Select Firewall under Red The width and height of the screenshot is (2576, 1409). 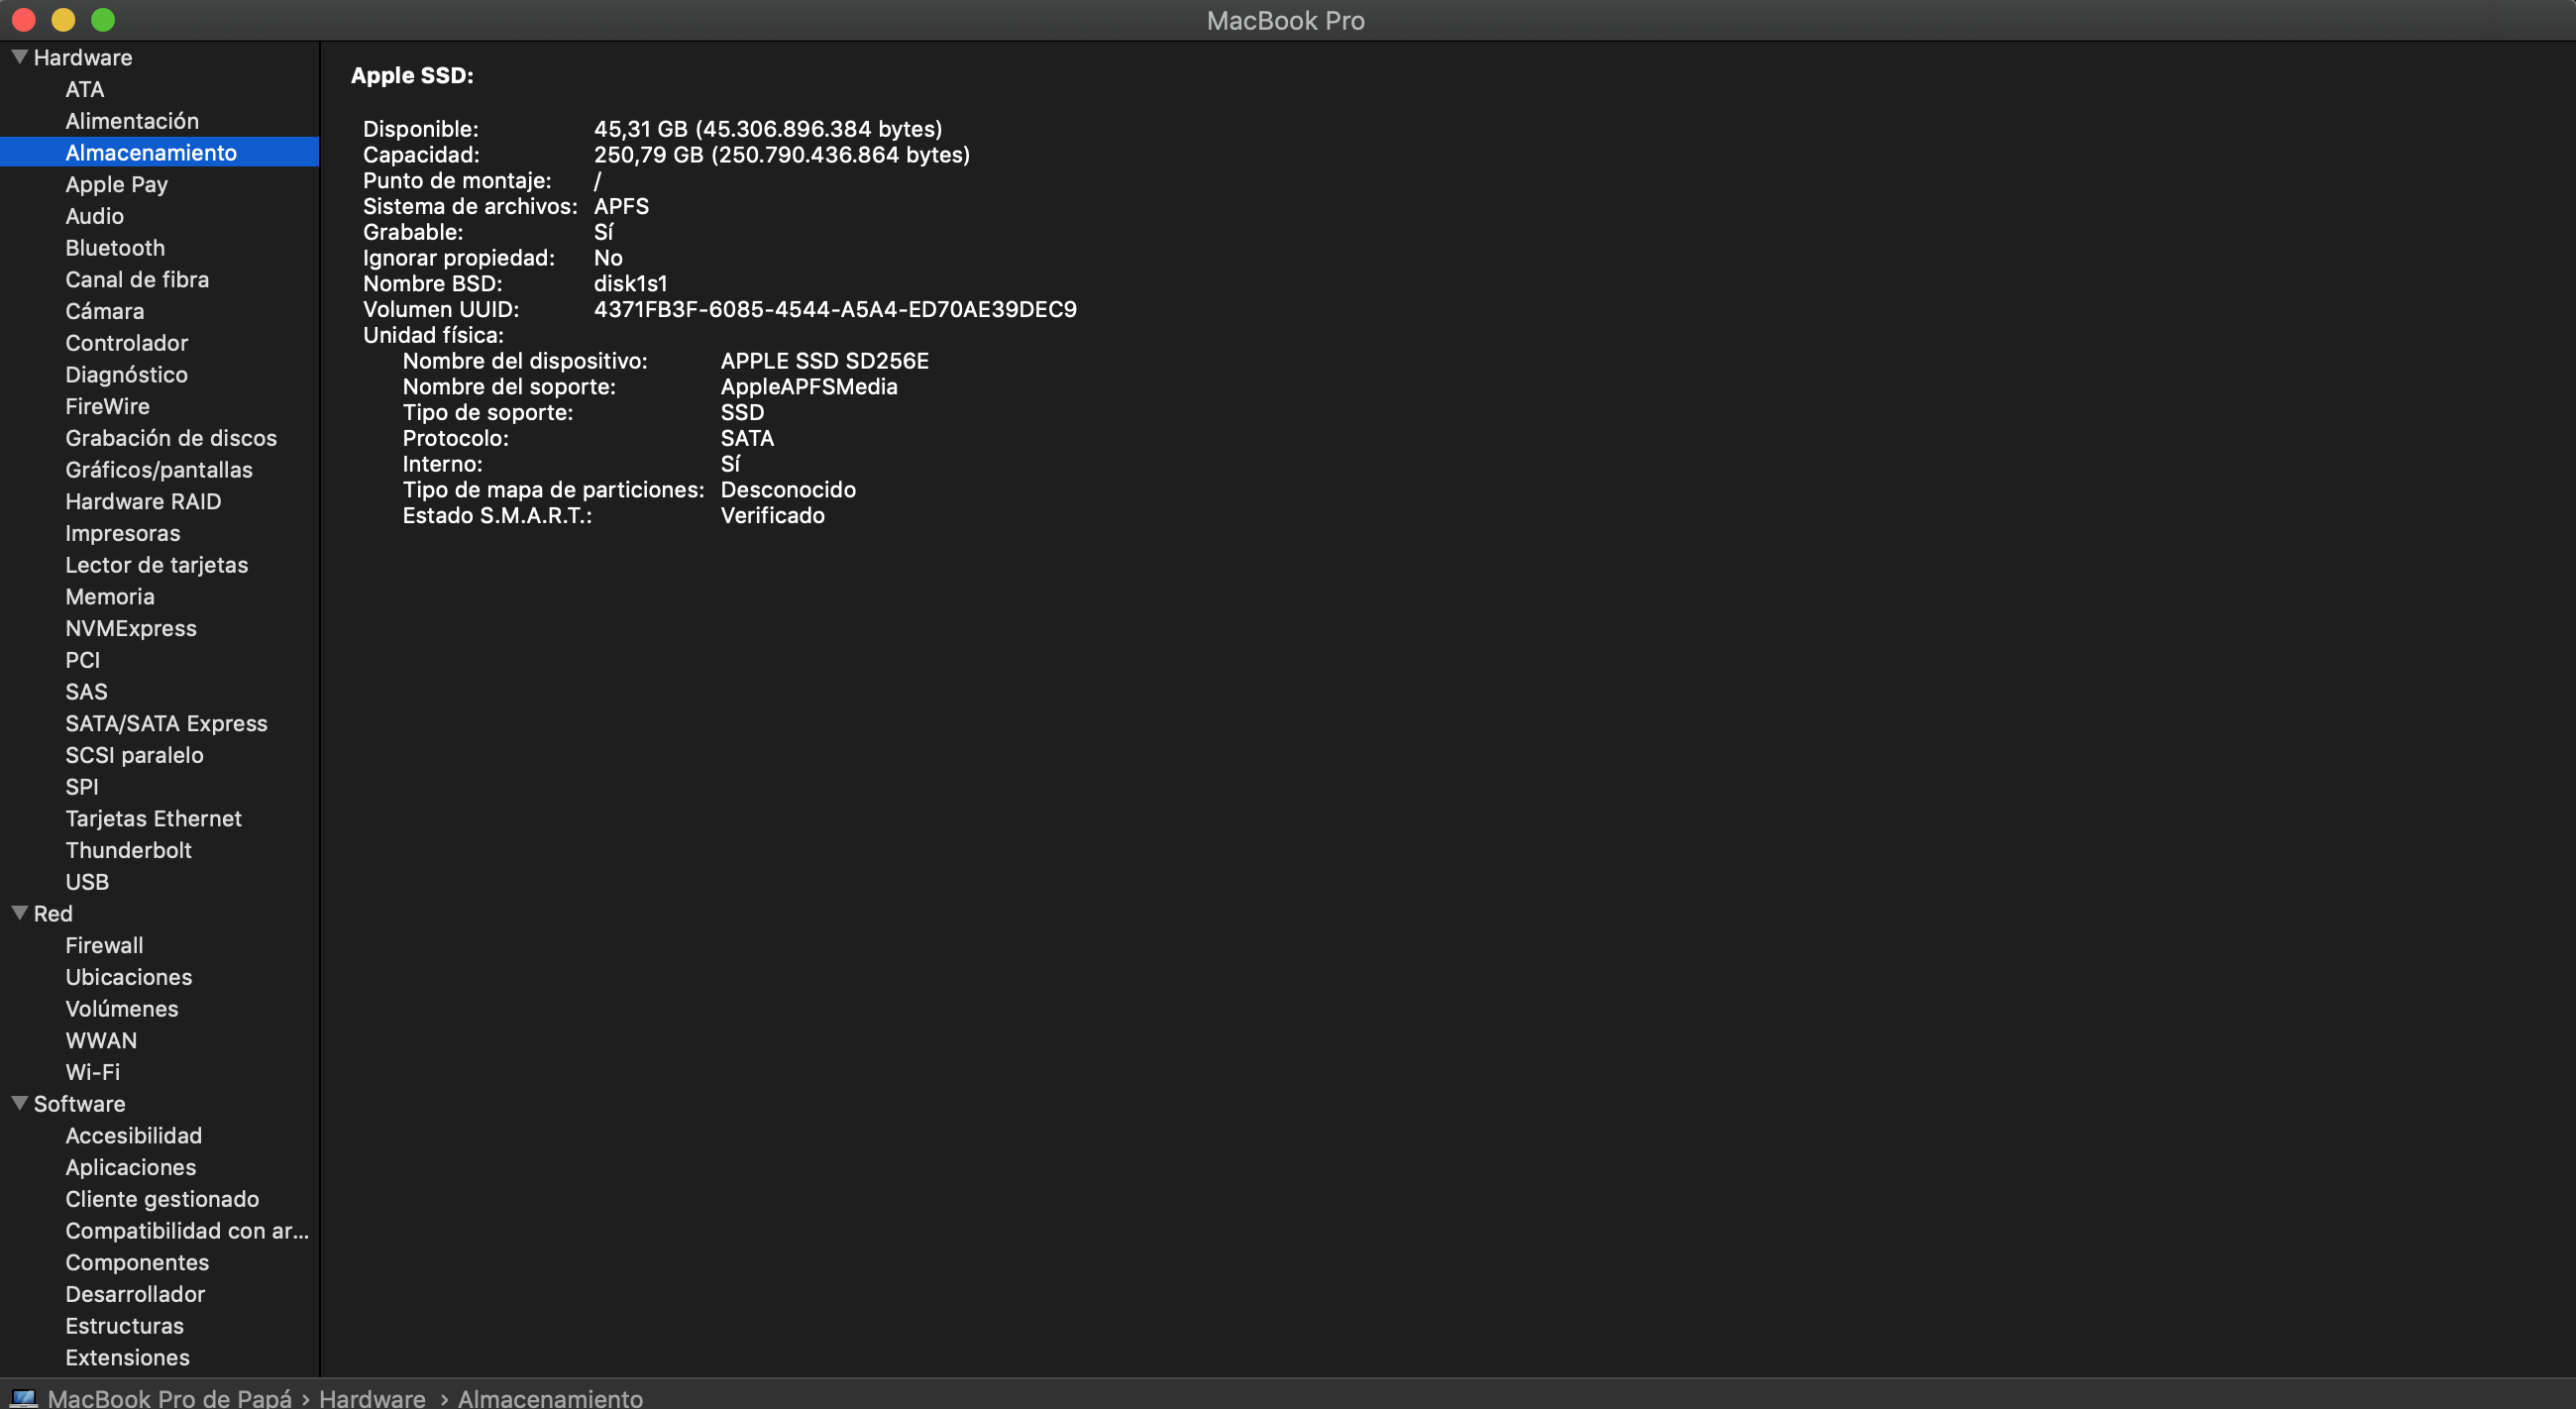coord(104,945)
